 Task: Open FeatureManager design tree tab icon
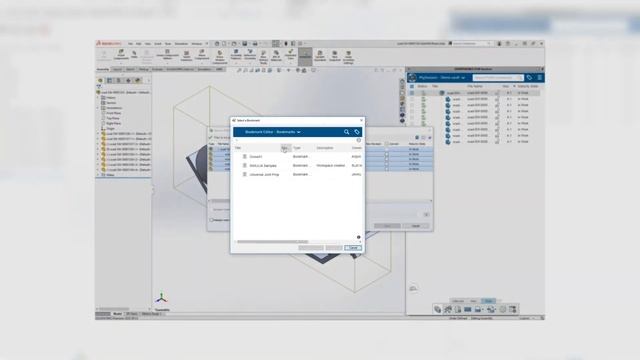tap(100, 80)
